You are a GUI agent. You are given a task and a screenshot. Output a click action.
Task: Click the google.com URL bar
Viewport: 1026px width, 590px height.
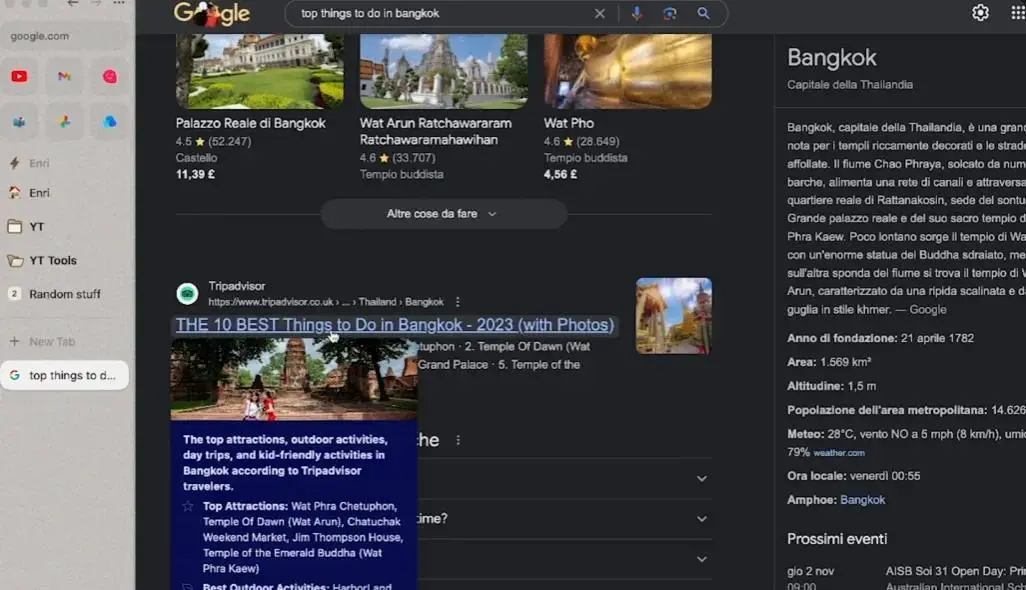pos(65,36)
